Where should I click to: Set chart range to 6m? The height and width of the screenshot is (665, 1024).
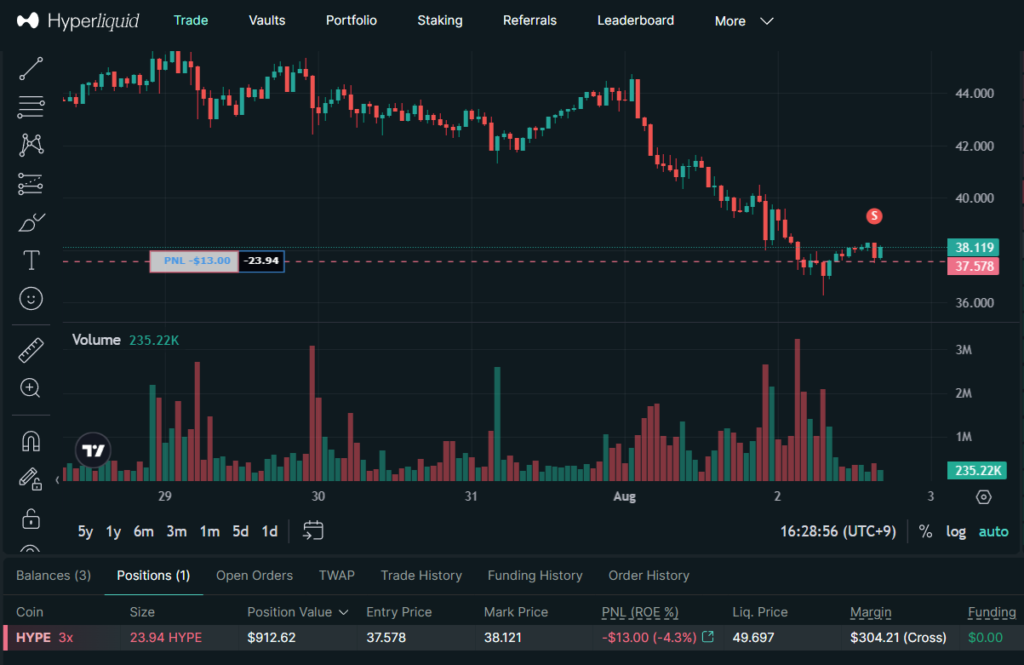click(x=144, y=532)
